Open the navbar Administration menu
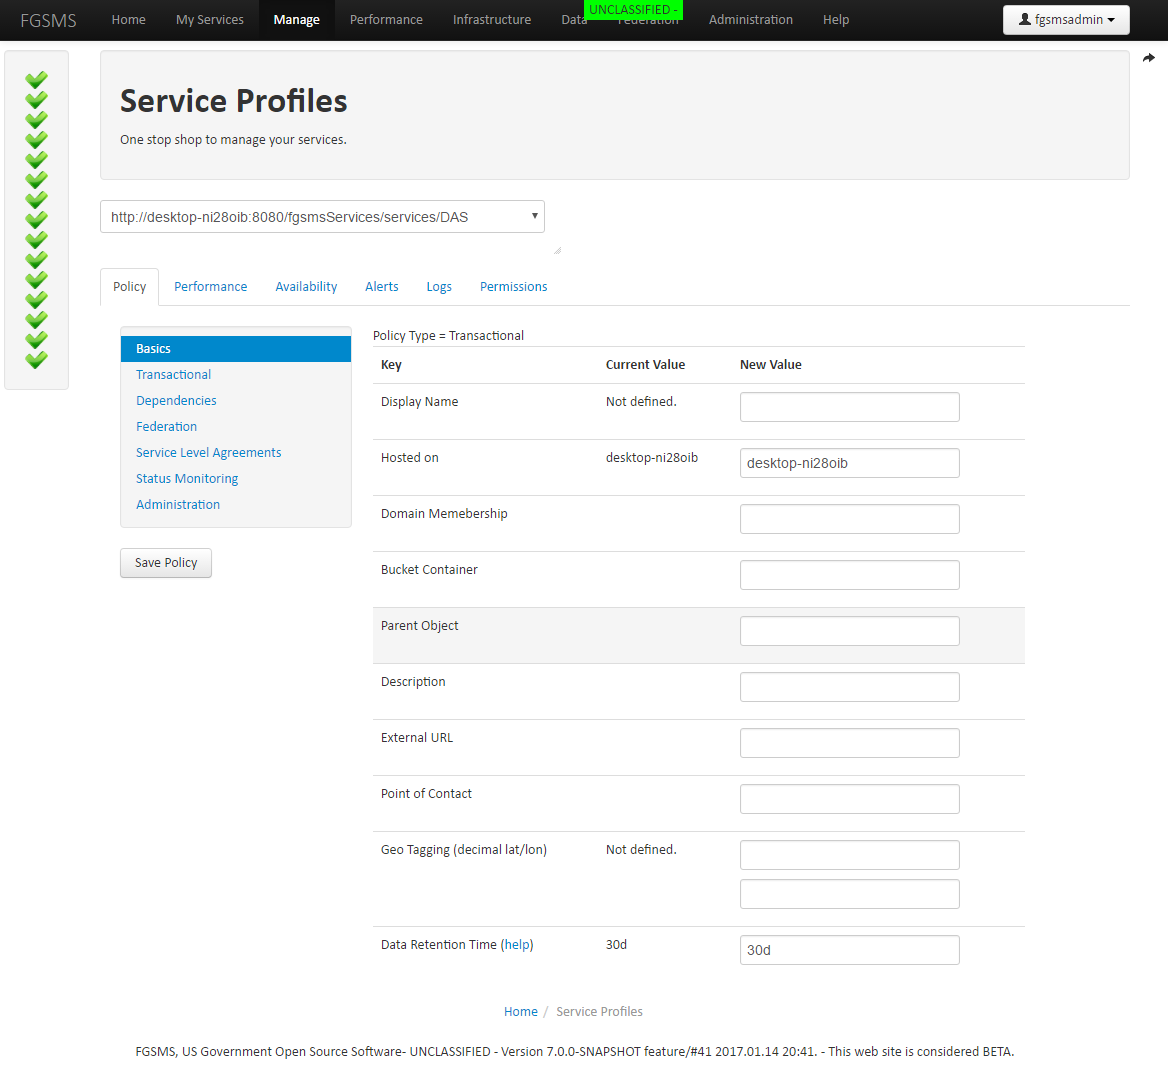This screenshot has width=1168, height=1072. 751,19
